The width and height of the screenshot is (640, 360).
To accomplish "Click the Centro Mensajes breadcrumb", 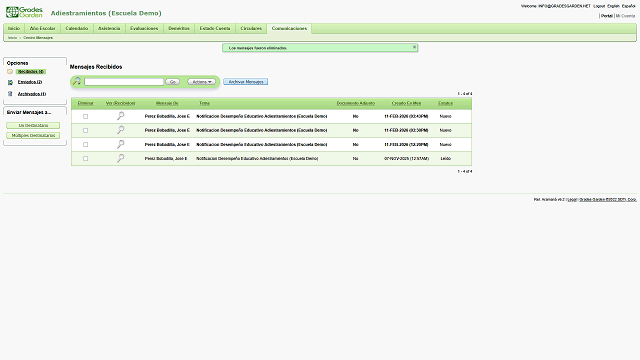I will [38, 38].
